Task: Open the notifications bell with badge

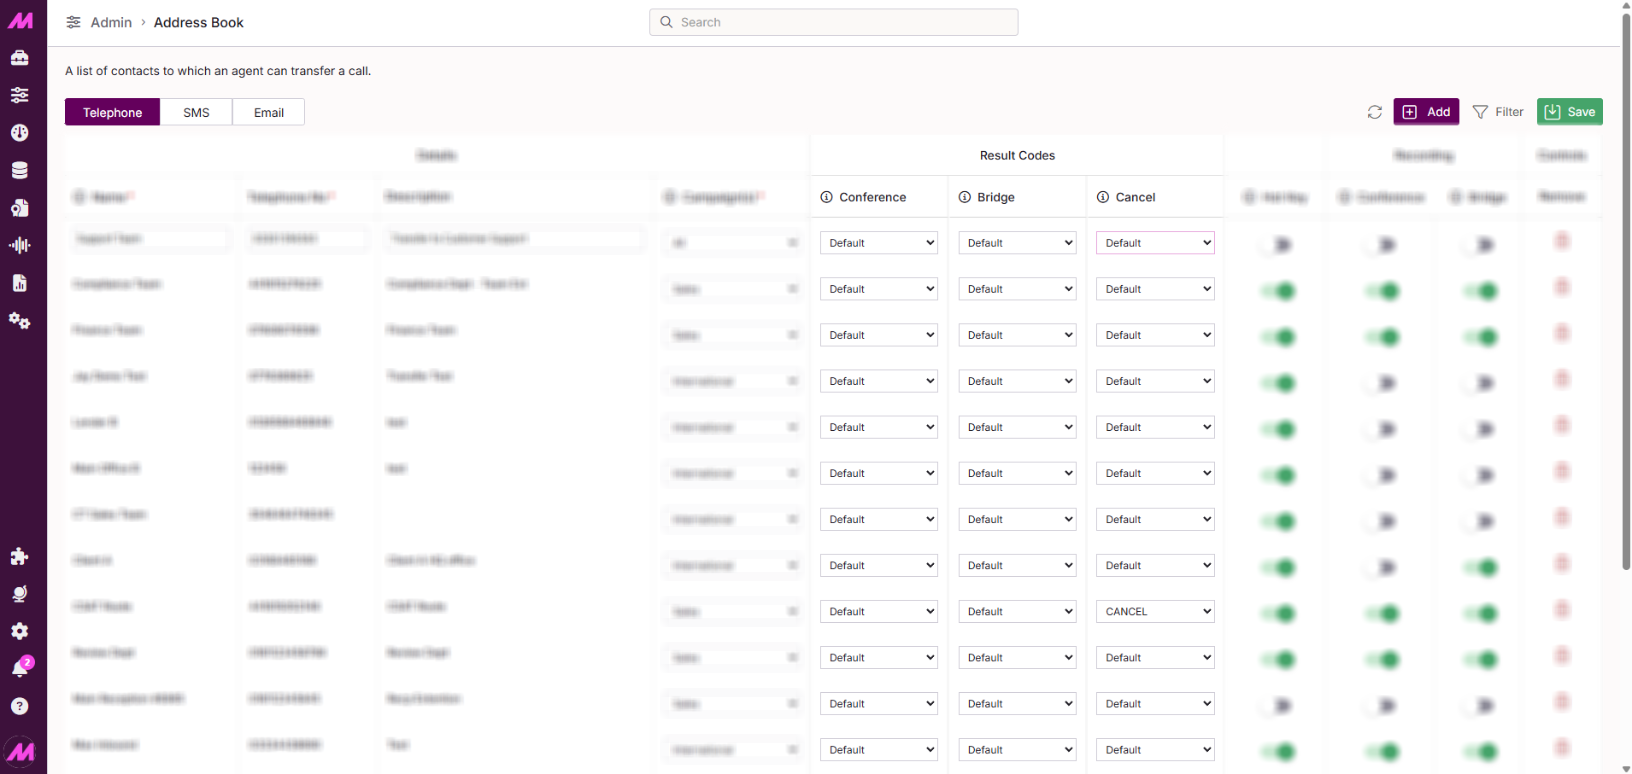Action: pyautogui.click(x=20, y=668)
